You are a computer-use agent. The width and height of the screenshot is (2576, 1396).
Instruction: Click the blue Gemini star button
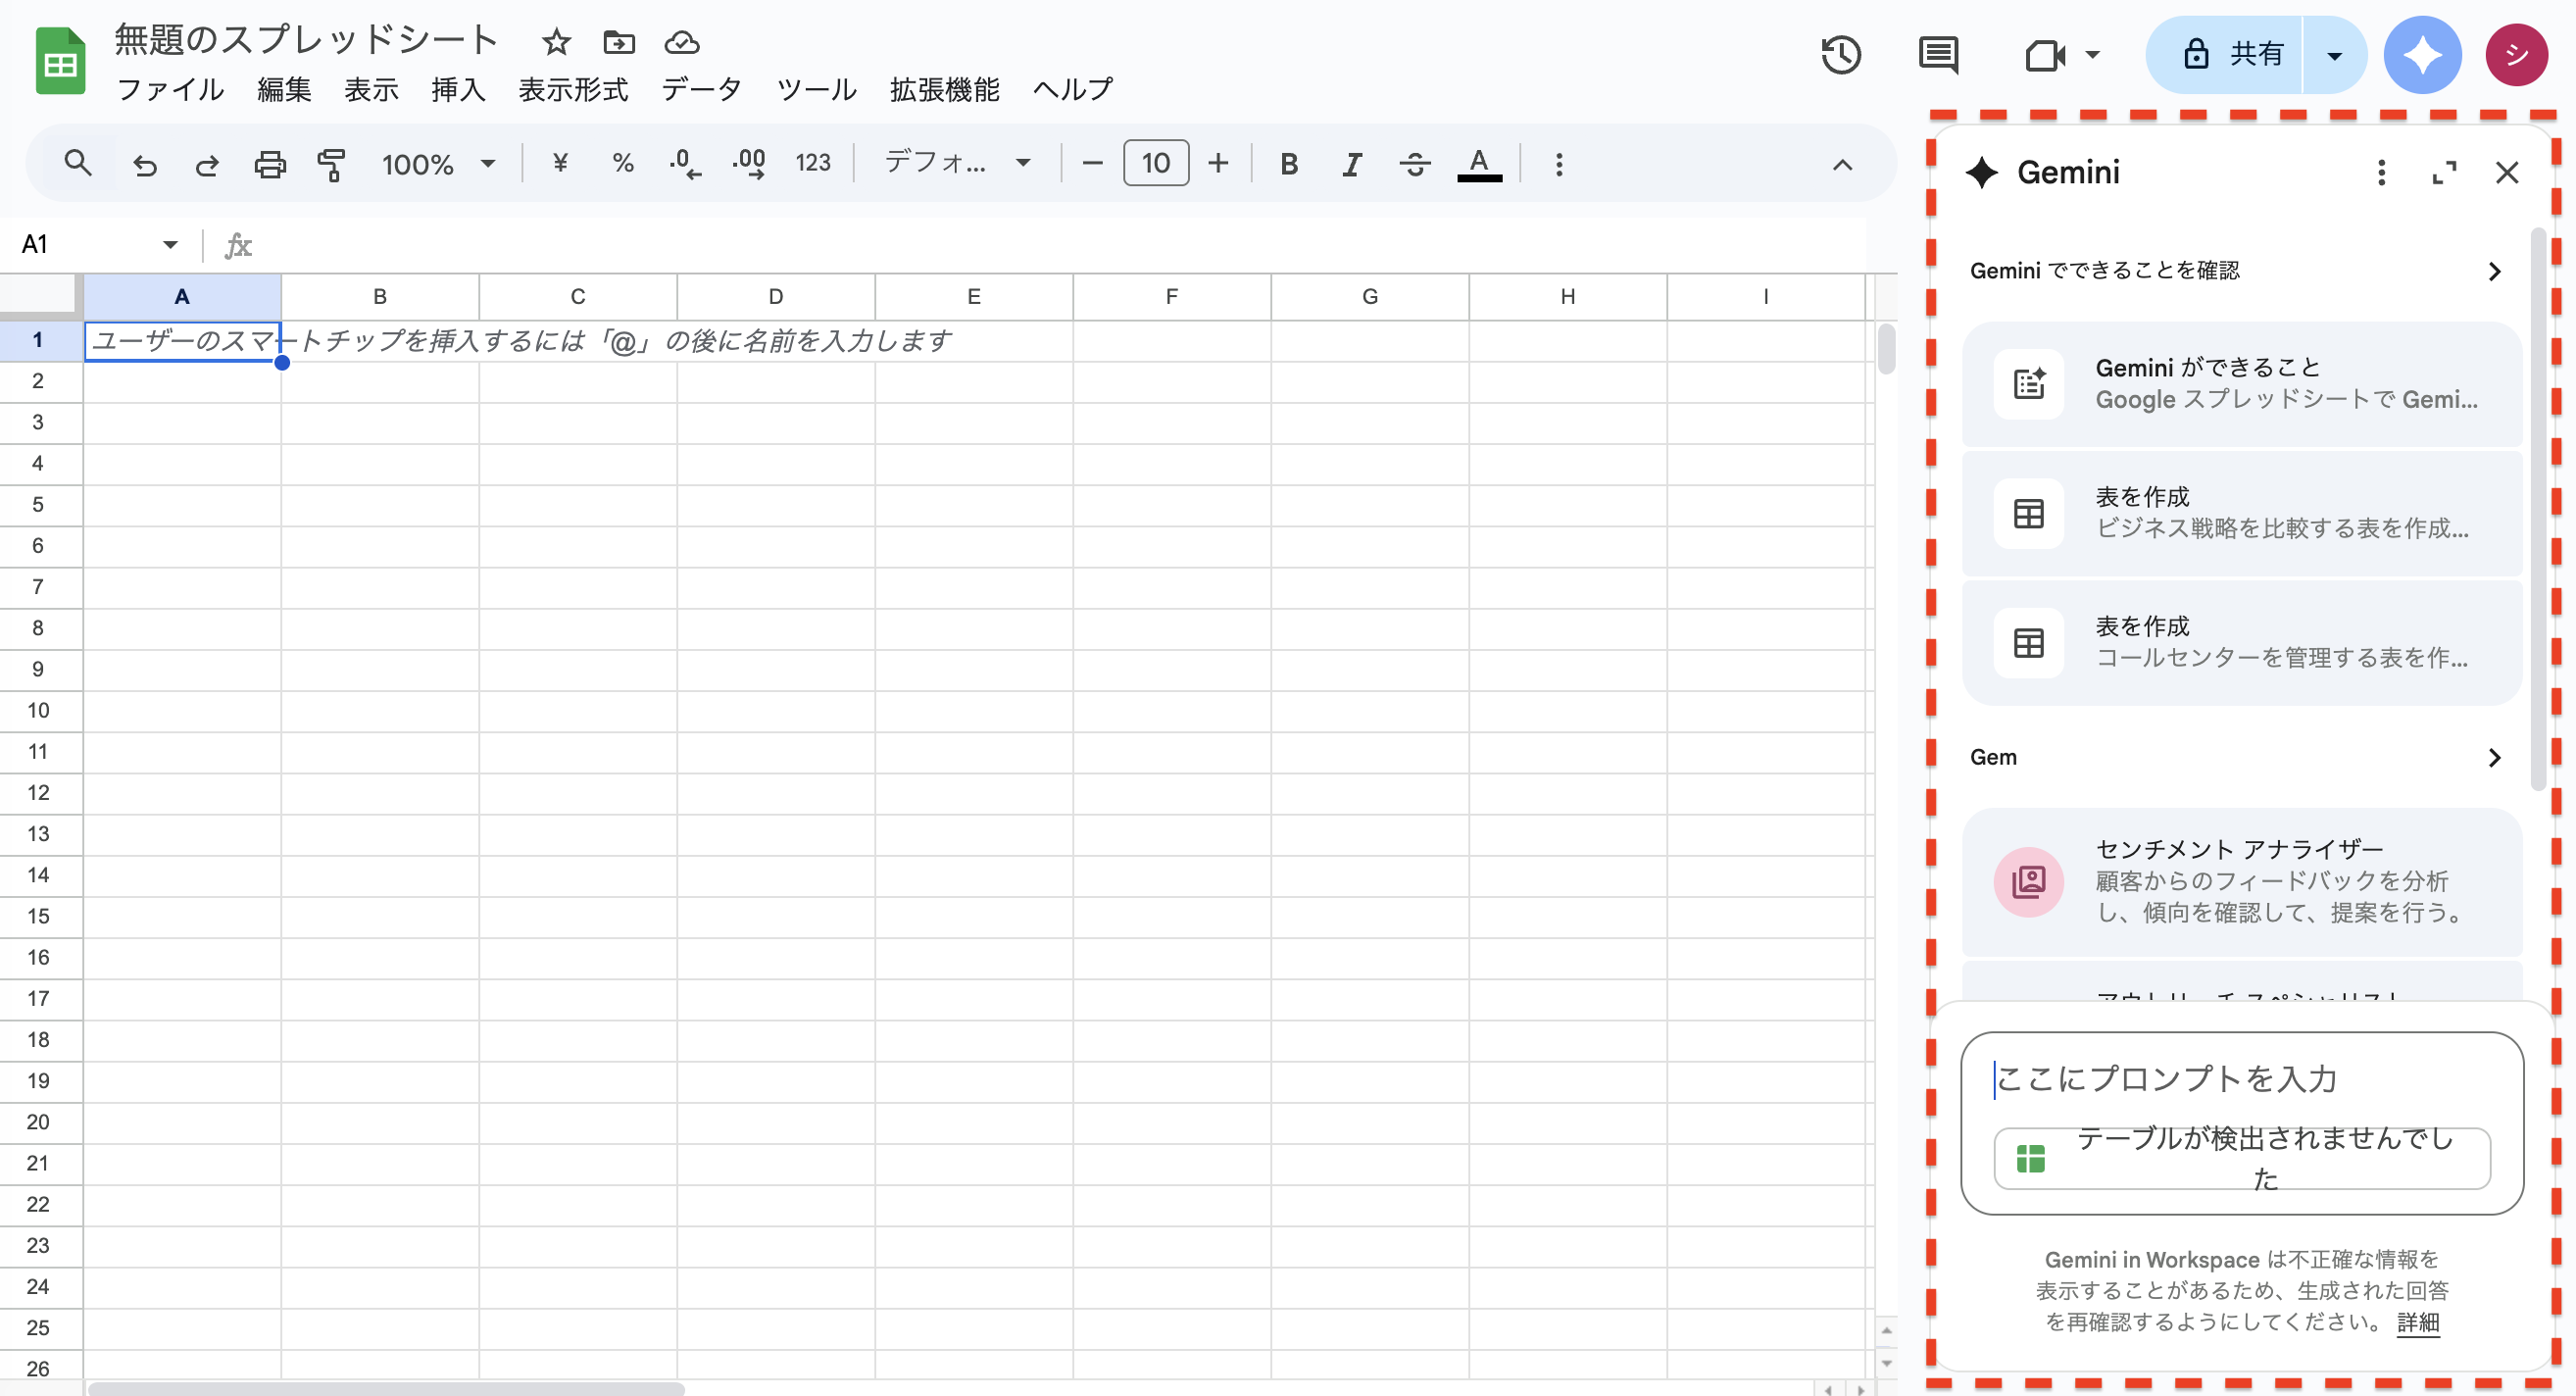pyautogui.click(x=2422, y=55)
